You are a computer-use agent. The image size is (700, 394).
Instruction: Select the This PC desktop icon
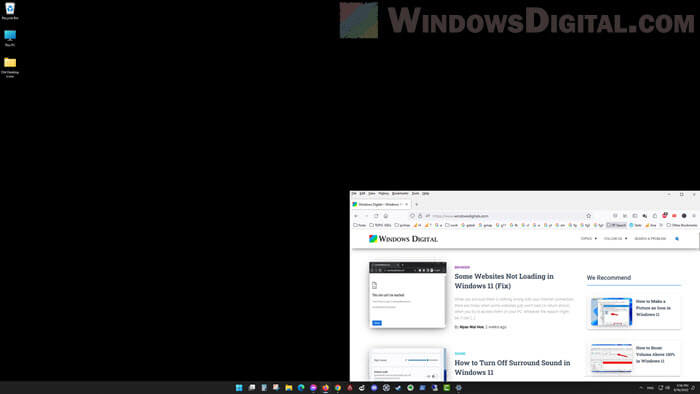[x=10, y=38]
